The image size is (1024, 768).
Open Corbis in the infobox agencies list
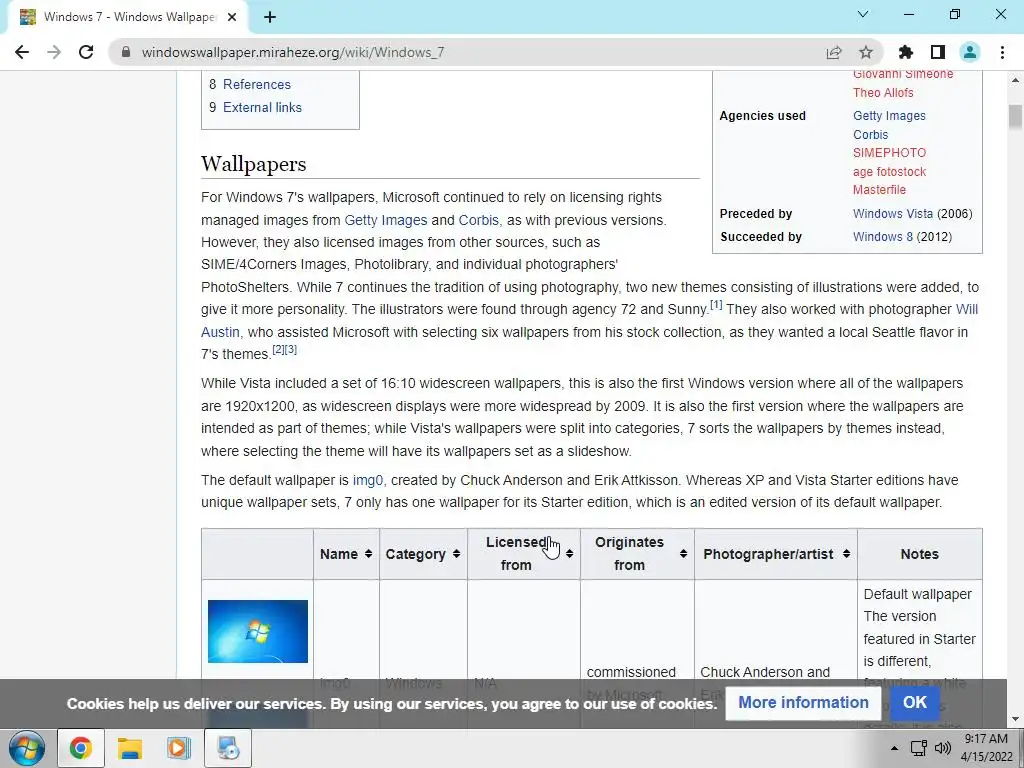click(871, 135)
